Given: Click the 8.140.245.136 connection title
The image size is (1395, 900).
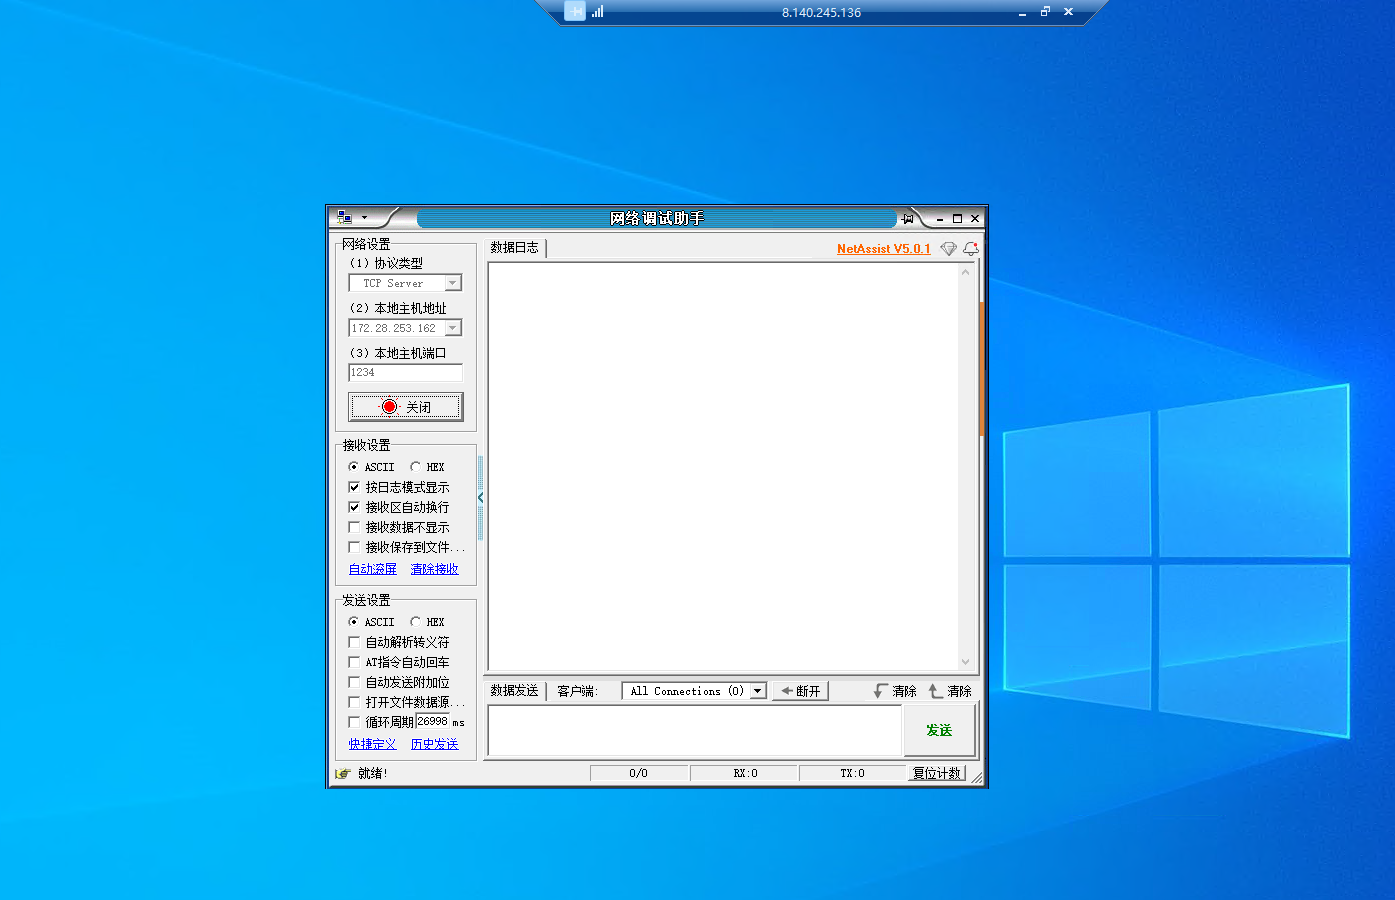Looking at the screenshot, I should [821, 13].
